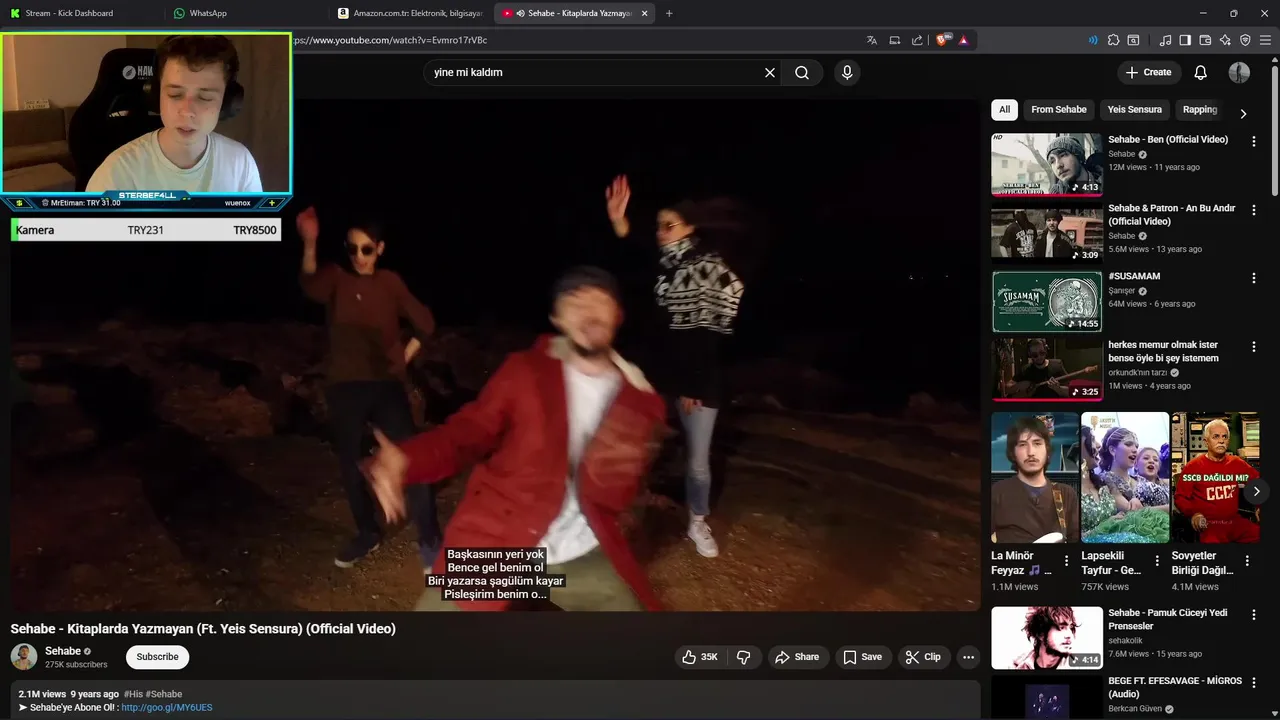Open the goo.gl/MY6UES link in description
Viewport: 1280px width, 720px height.
tap(167, 707)
